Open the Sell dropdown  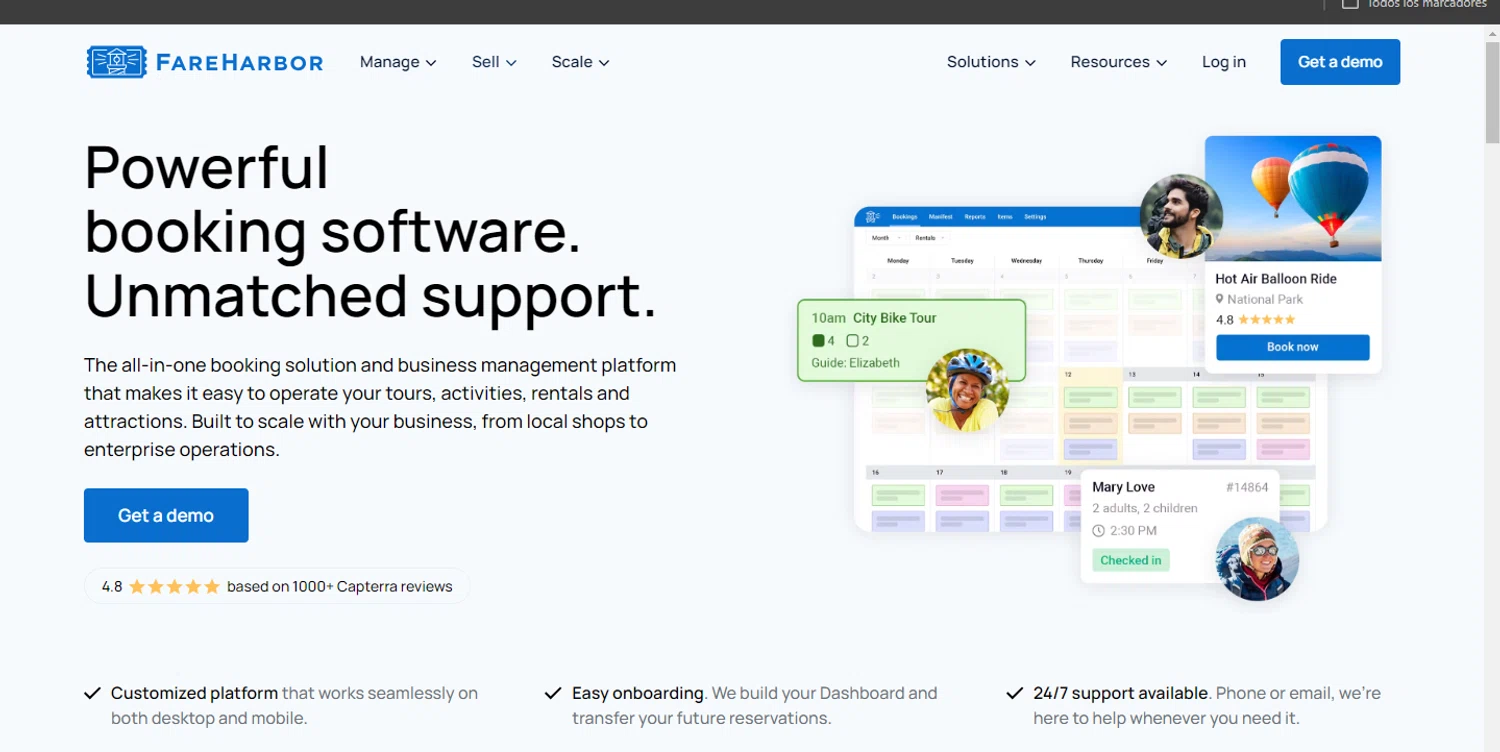click(494, 62)
